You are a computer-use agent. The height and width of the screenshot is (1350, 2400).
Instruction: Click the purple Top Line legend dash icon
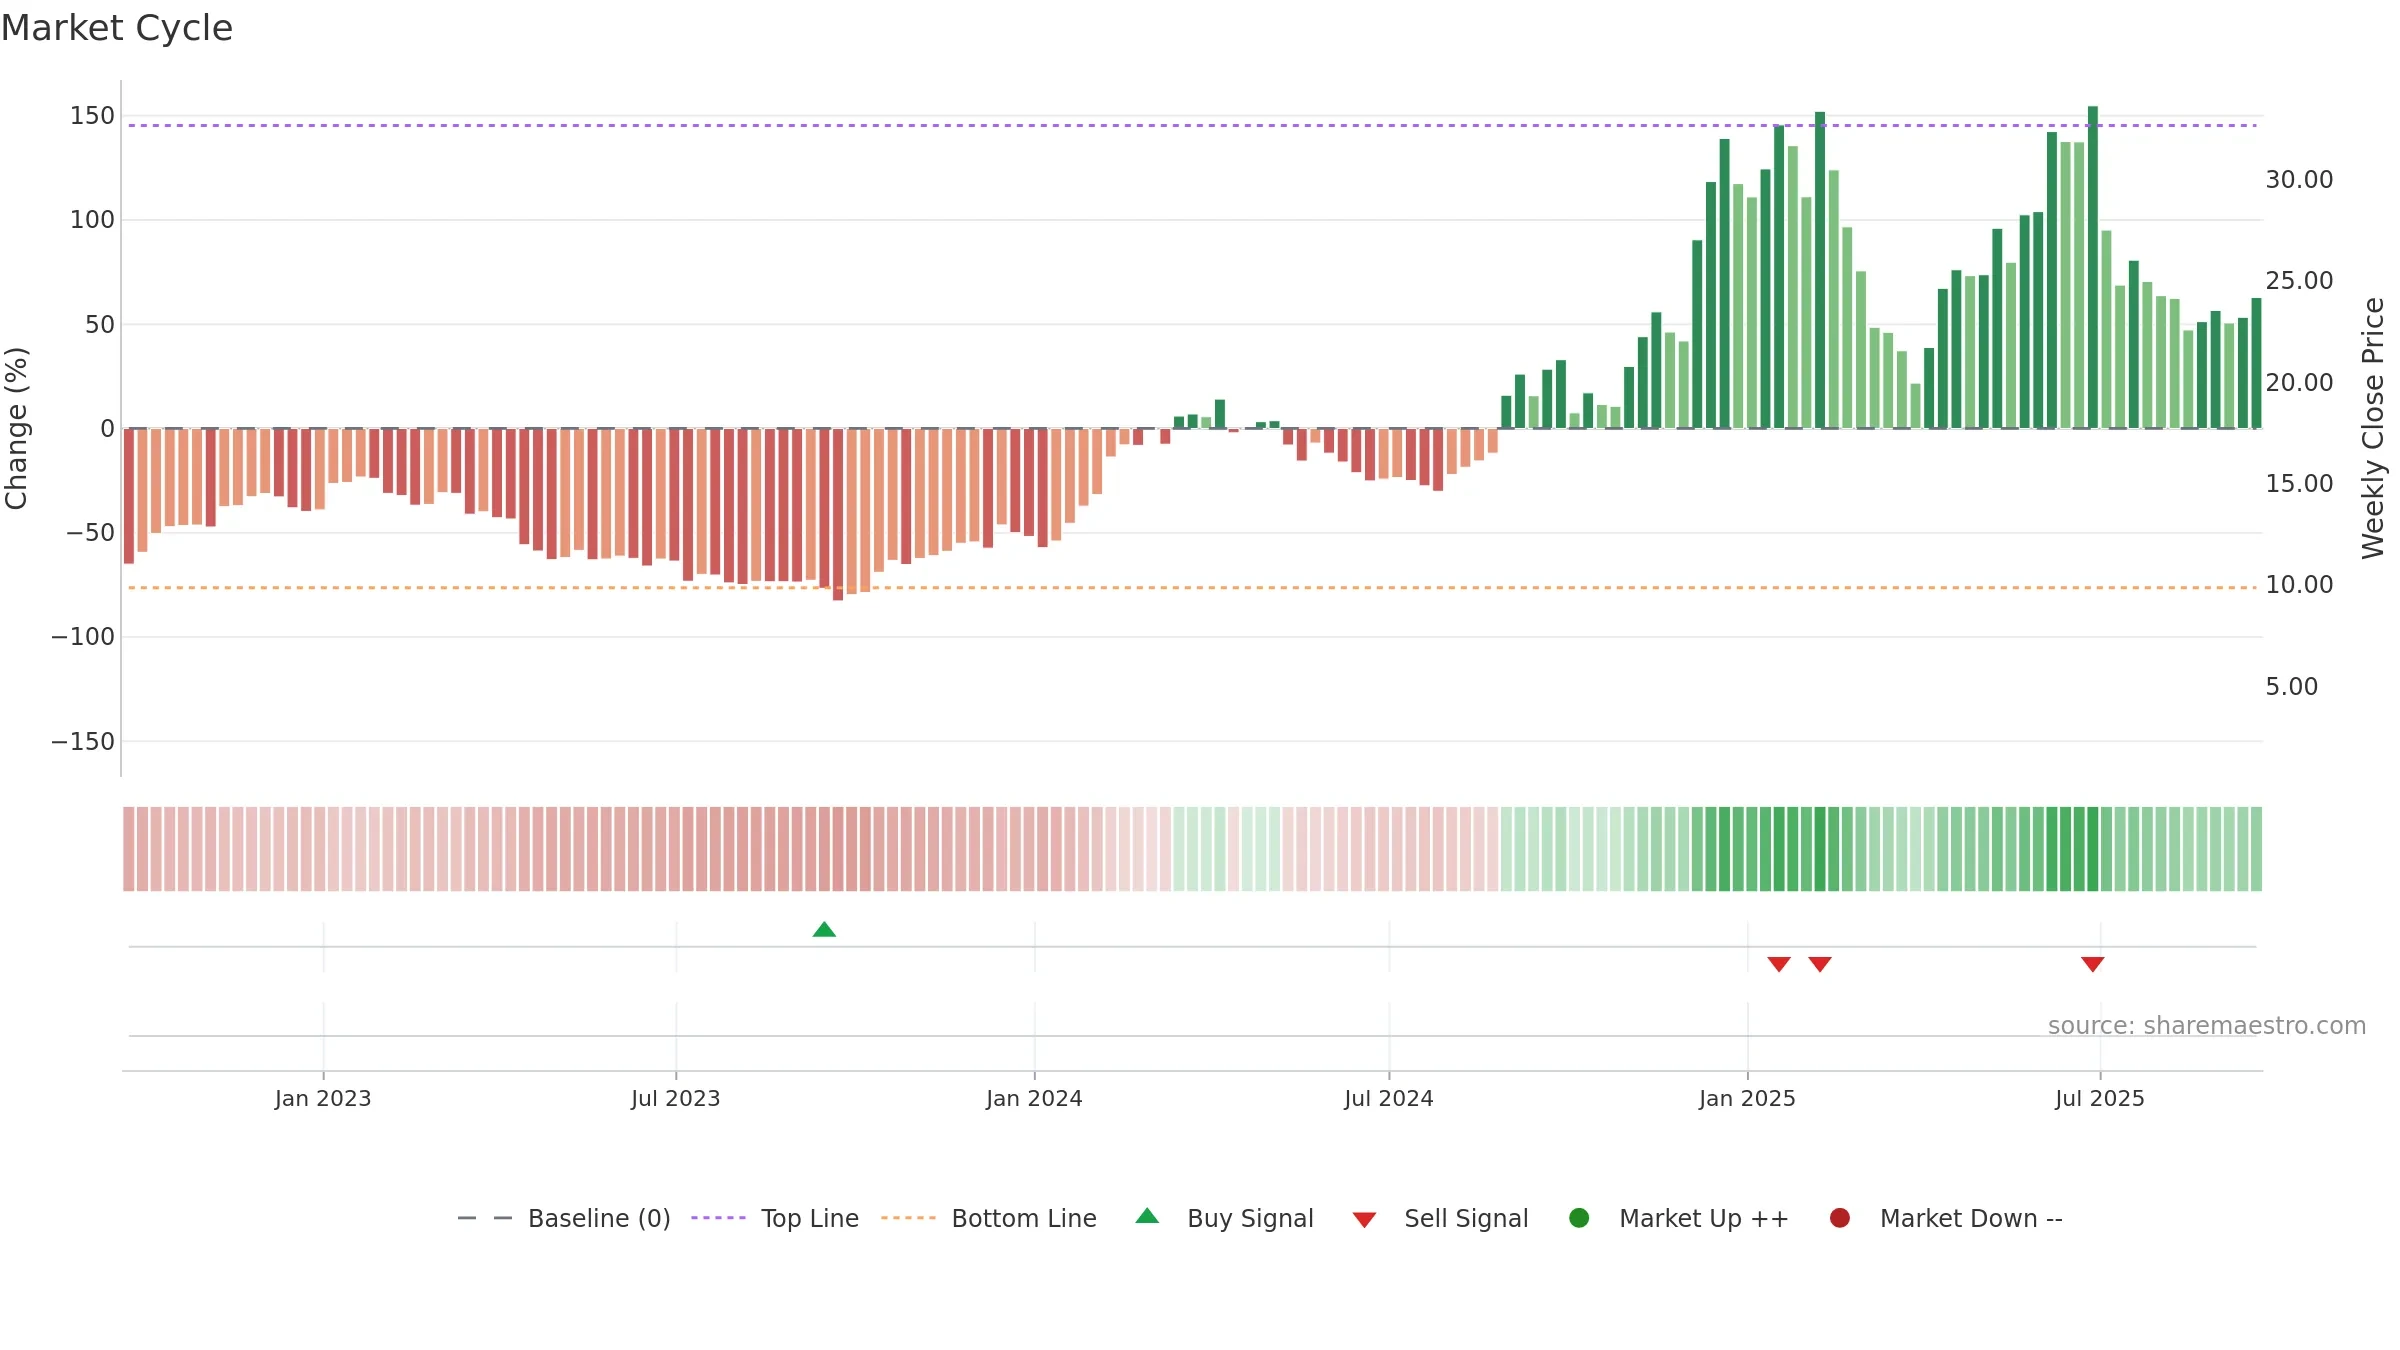pos(718,1218)
